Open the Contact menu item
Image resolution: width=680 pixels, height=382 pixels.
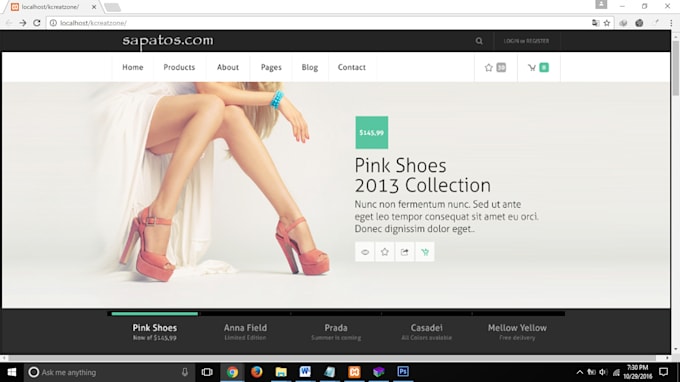[352, 67]
